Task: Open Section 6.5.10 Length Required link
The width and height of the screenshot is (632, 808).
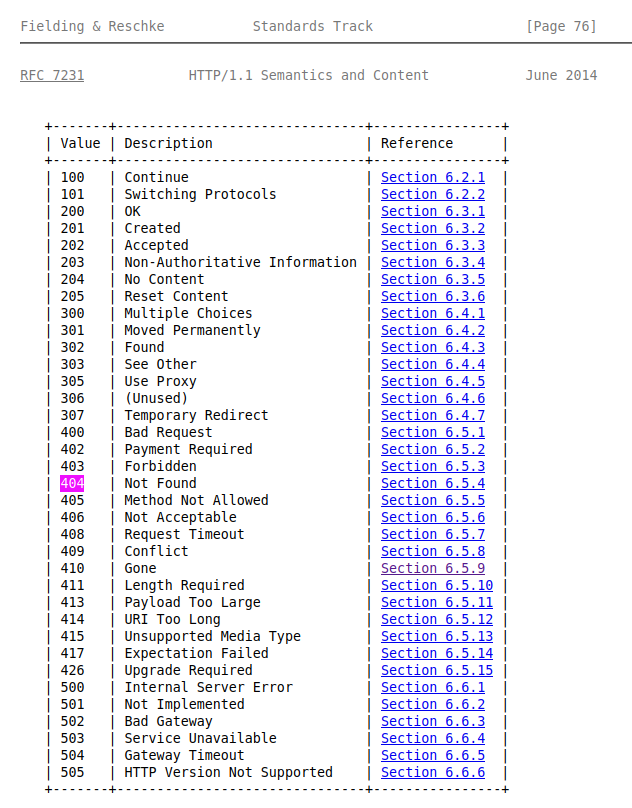Action: tap(437, 585)
